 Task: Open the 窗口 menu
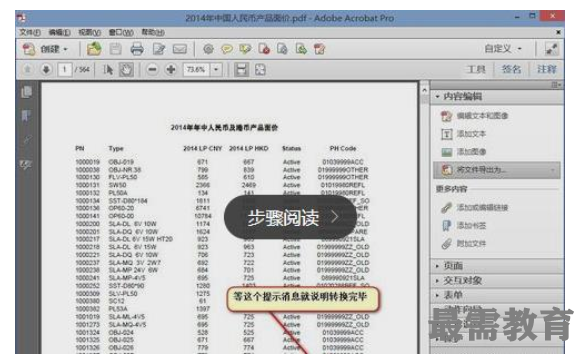121,33
